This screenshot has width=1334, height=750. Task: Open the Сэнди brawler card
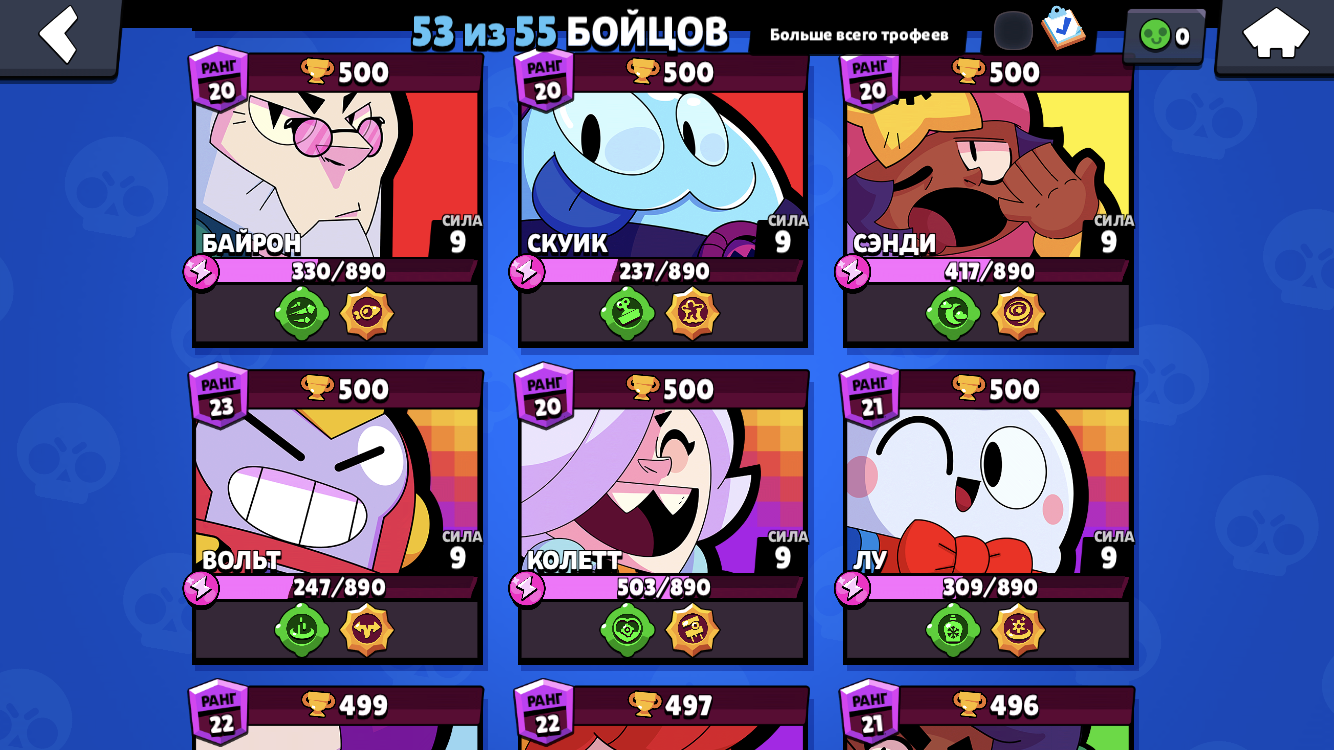[988, 200]
